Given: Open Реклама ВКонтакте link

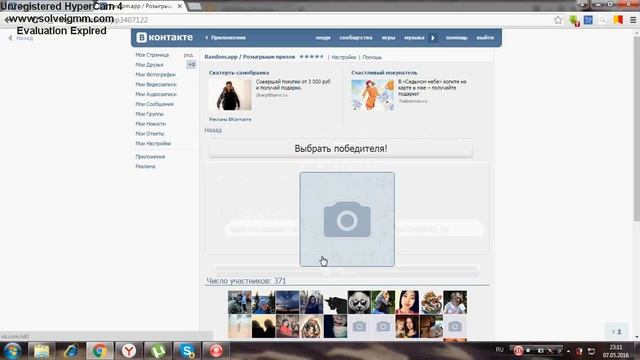Looking at the screenshot, I should [x=230, y=120].
